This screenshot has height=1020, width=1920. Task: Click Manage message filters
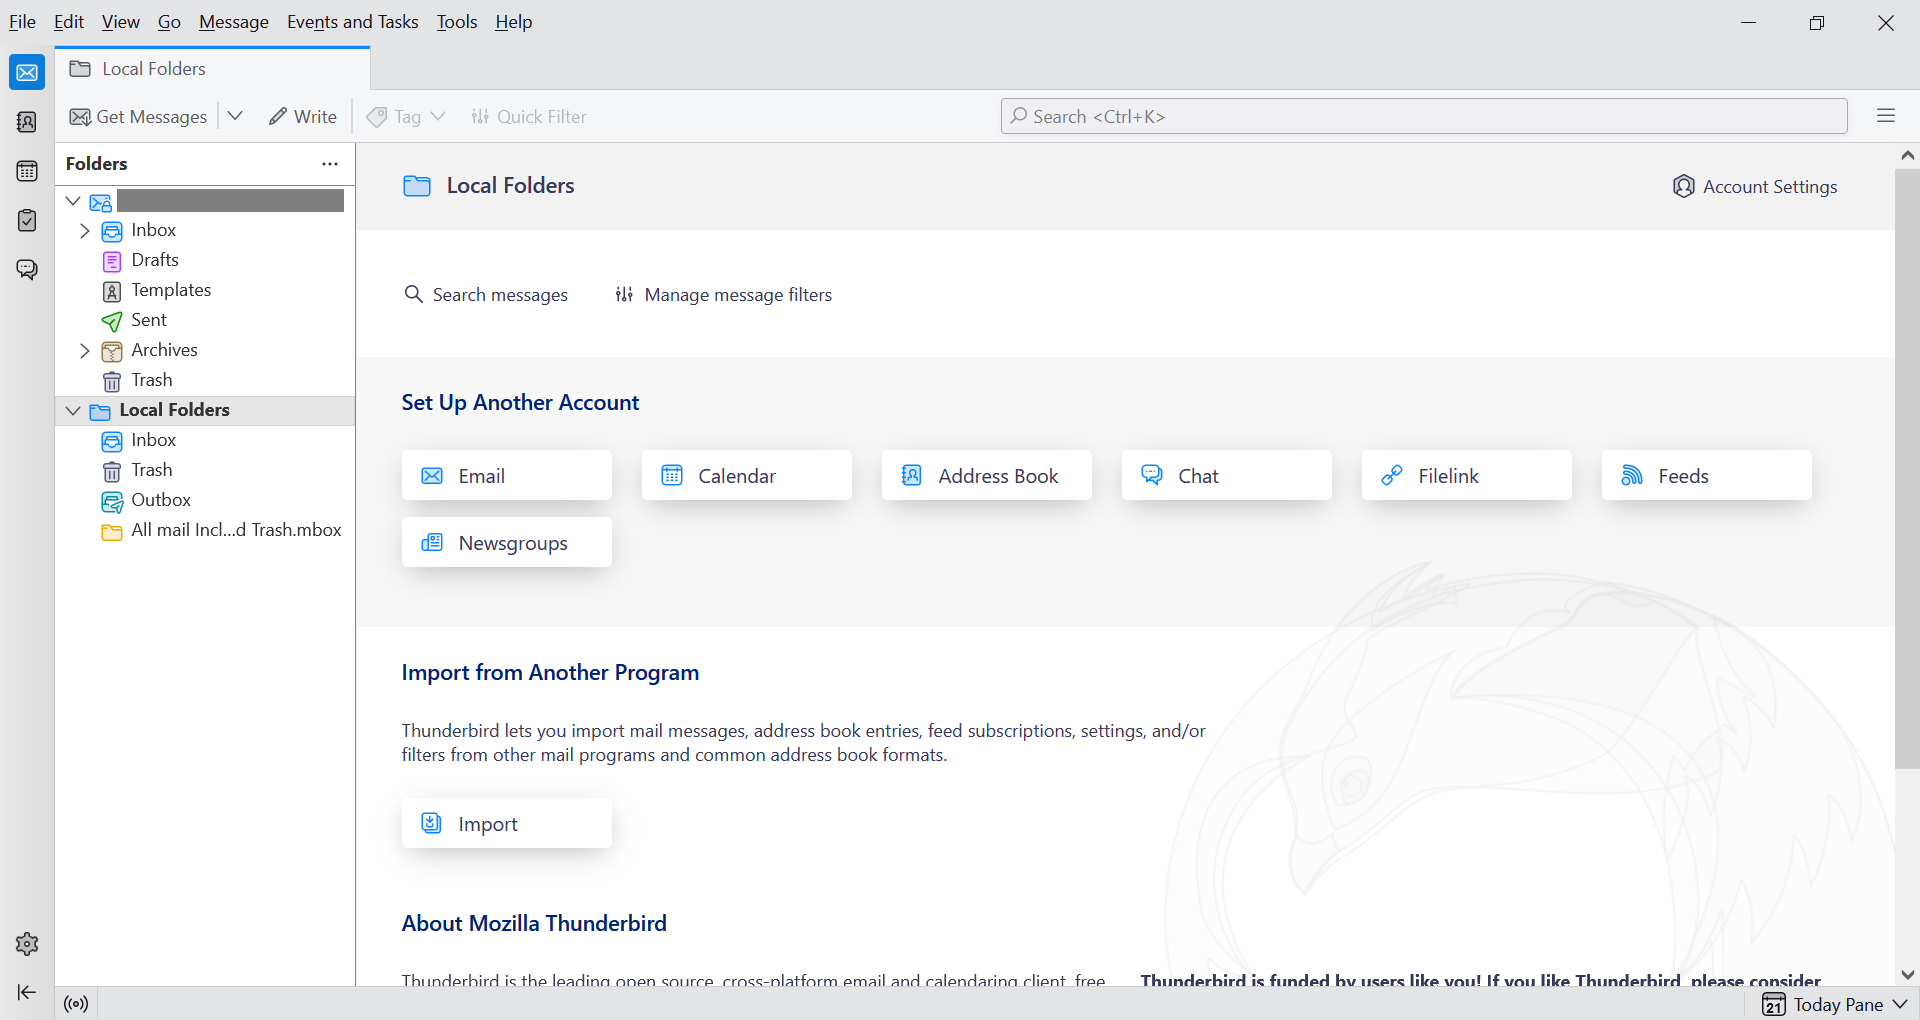pyautogui.click(x=723, y=295)
